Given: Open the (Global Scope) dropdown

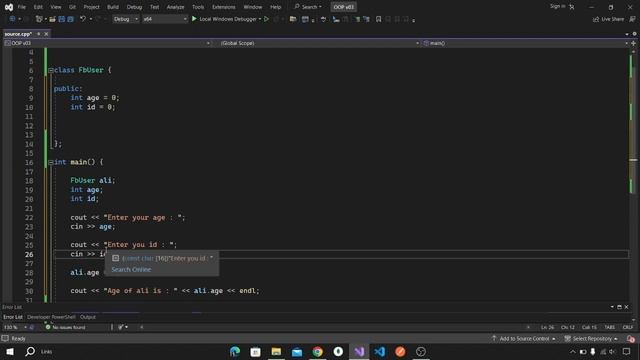Looking at the screenshot, I should pyautogui.click(x=320, y=43).
